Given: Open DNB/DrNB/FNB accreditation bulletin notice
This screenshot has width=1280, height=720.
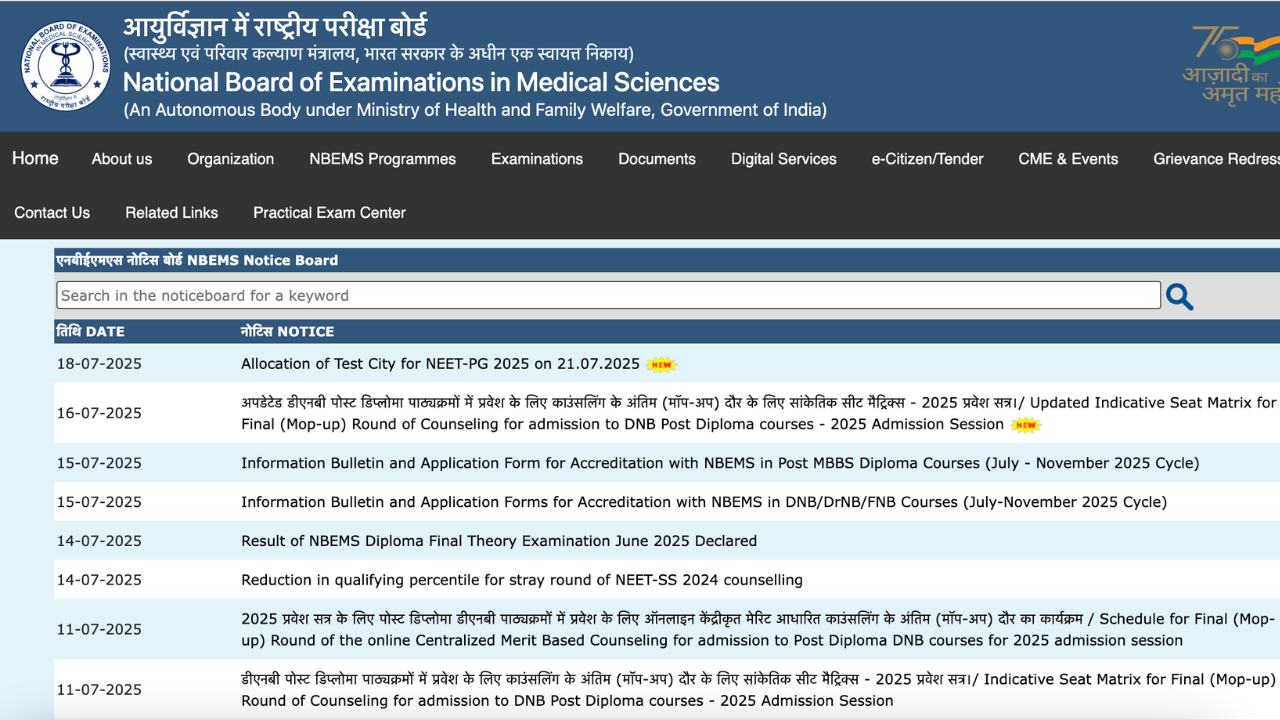Looking at the screenshot, I should (704, 502).
